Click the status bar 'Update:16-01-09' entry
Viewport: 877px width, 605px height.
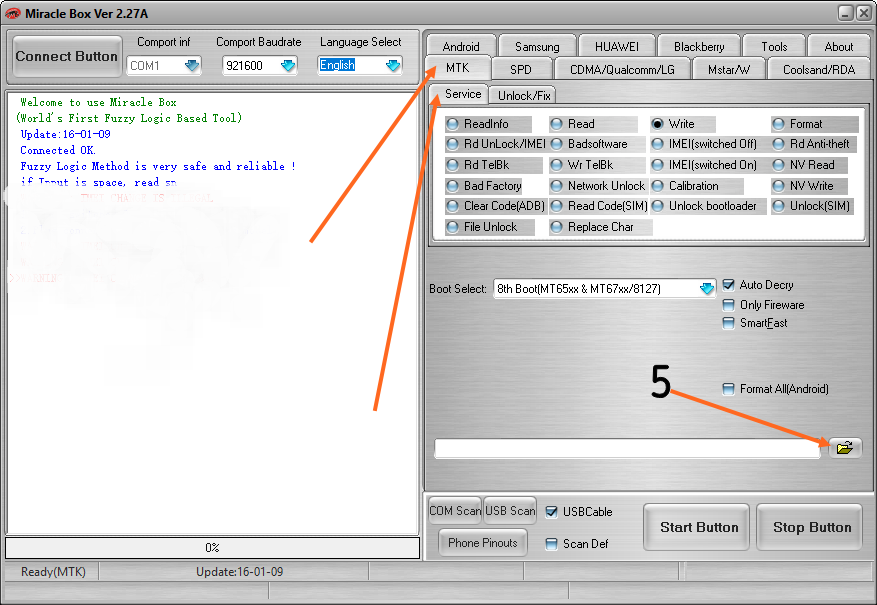click(239, 571)
